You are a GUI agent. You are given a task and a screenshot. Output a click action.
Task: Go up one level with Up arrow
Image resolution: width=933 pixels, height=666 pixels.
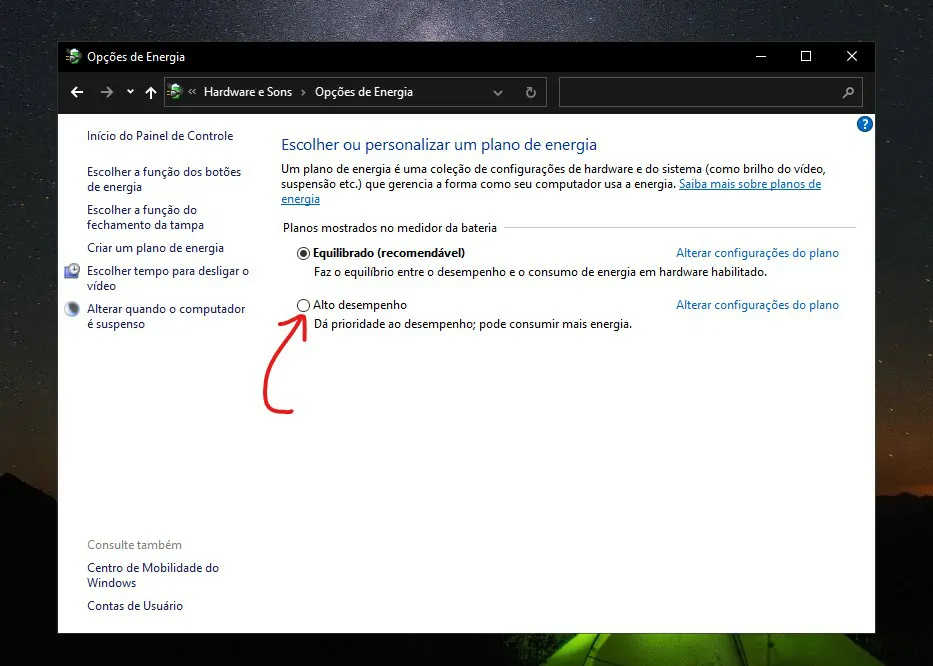[x=151, y=92]
